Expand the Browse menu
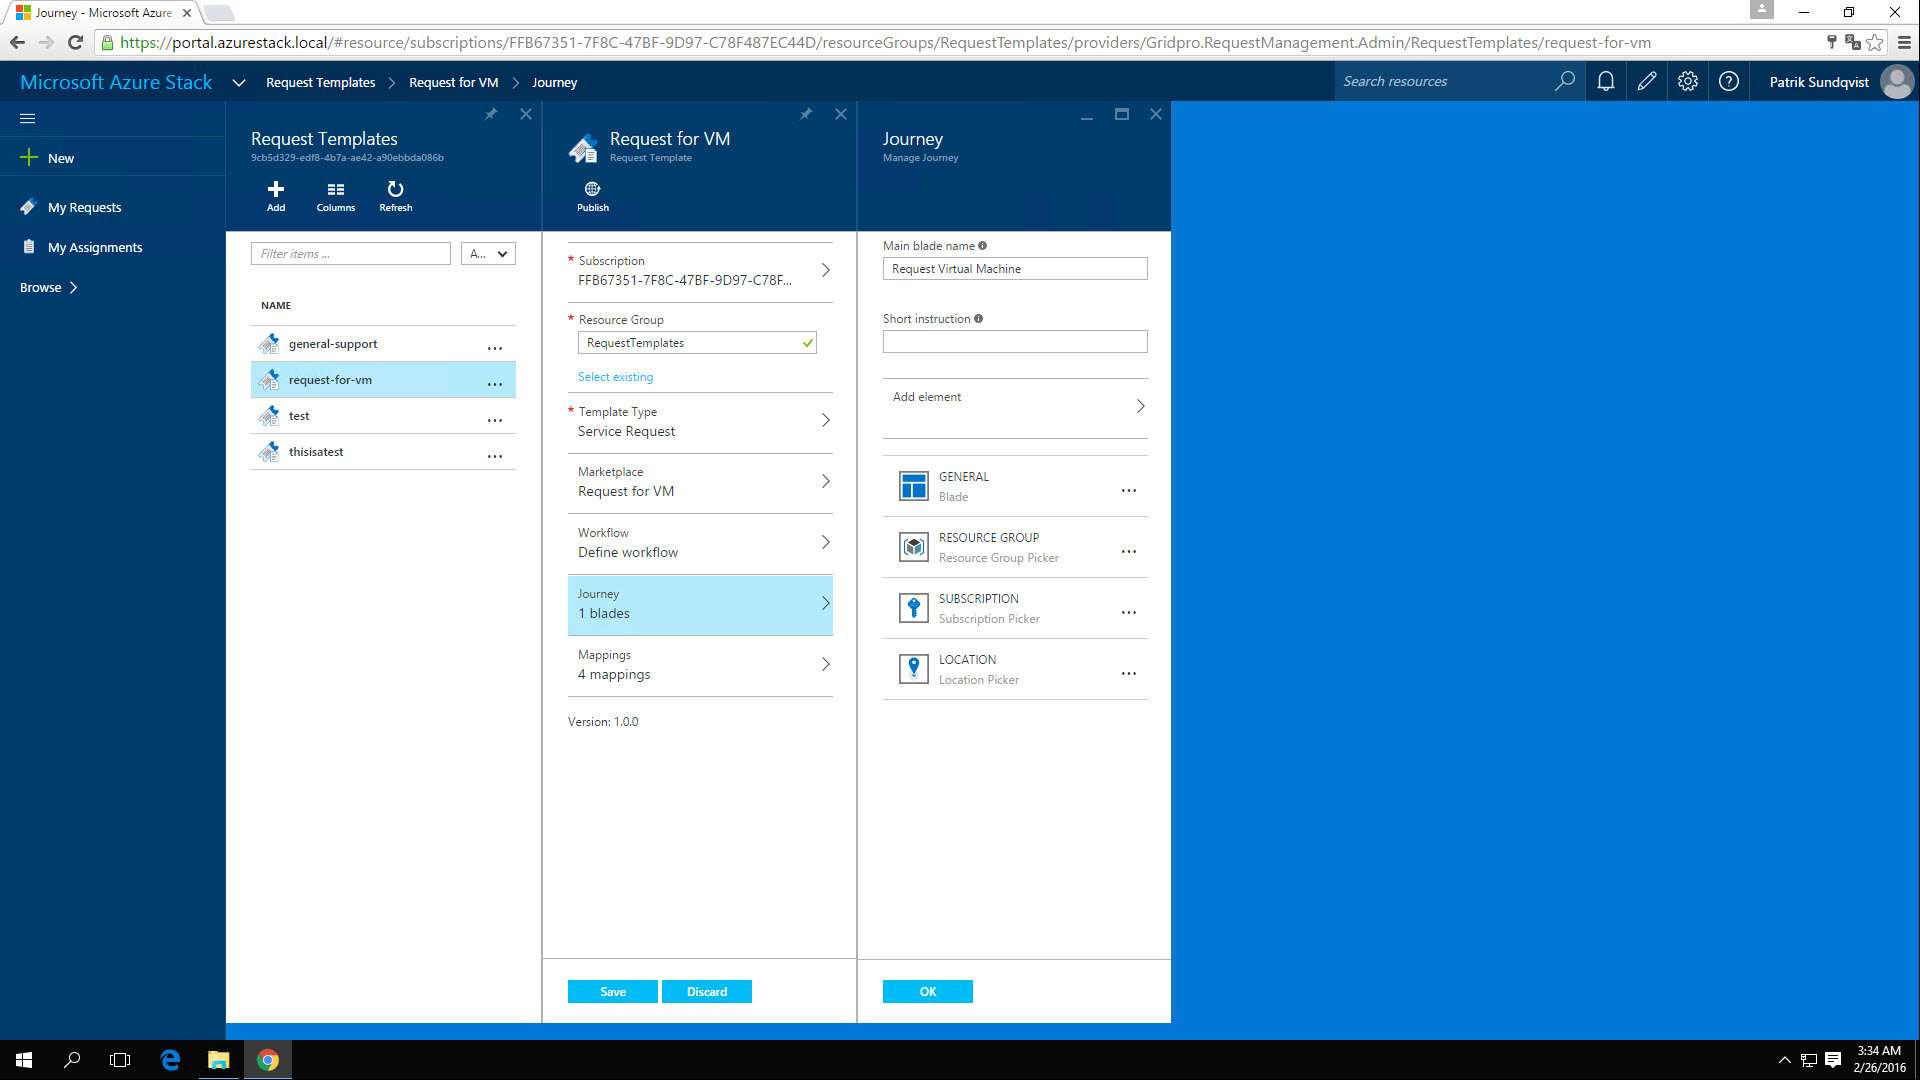Screen dimensions: 1920x1080 [x=48, y=287]
